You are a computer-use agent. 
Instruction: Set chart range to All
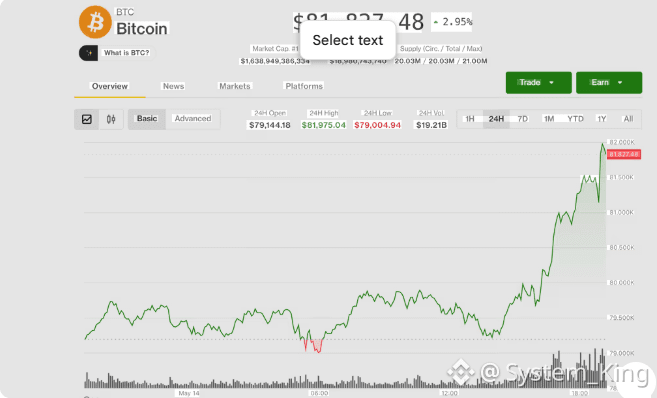pyautogui.click(x=628, y=119)
